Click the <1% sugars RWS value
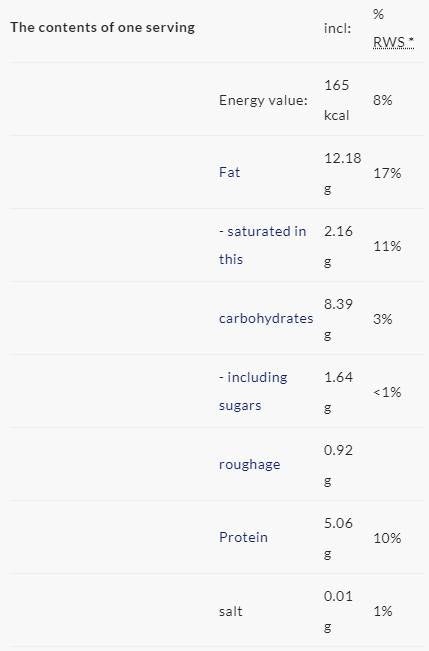The height and width of the screenshot is (651, 429). click(x=387, y=392)
